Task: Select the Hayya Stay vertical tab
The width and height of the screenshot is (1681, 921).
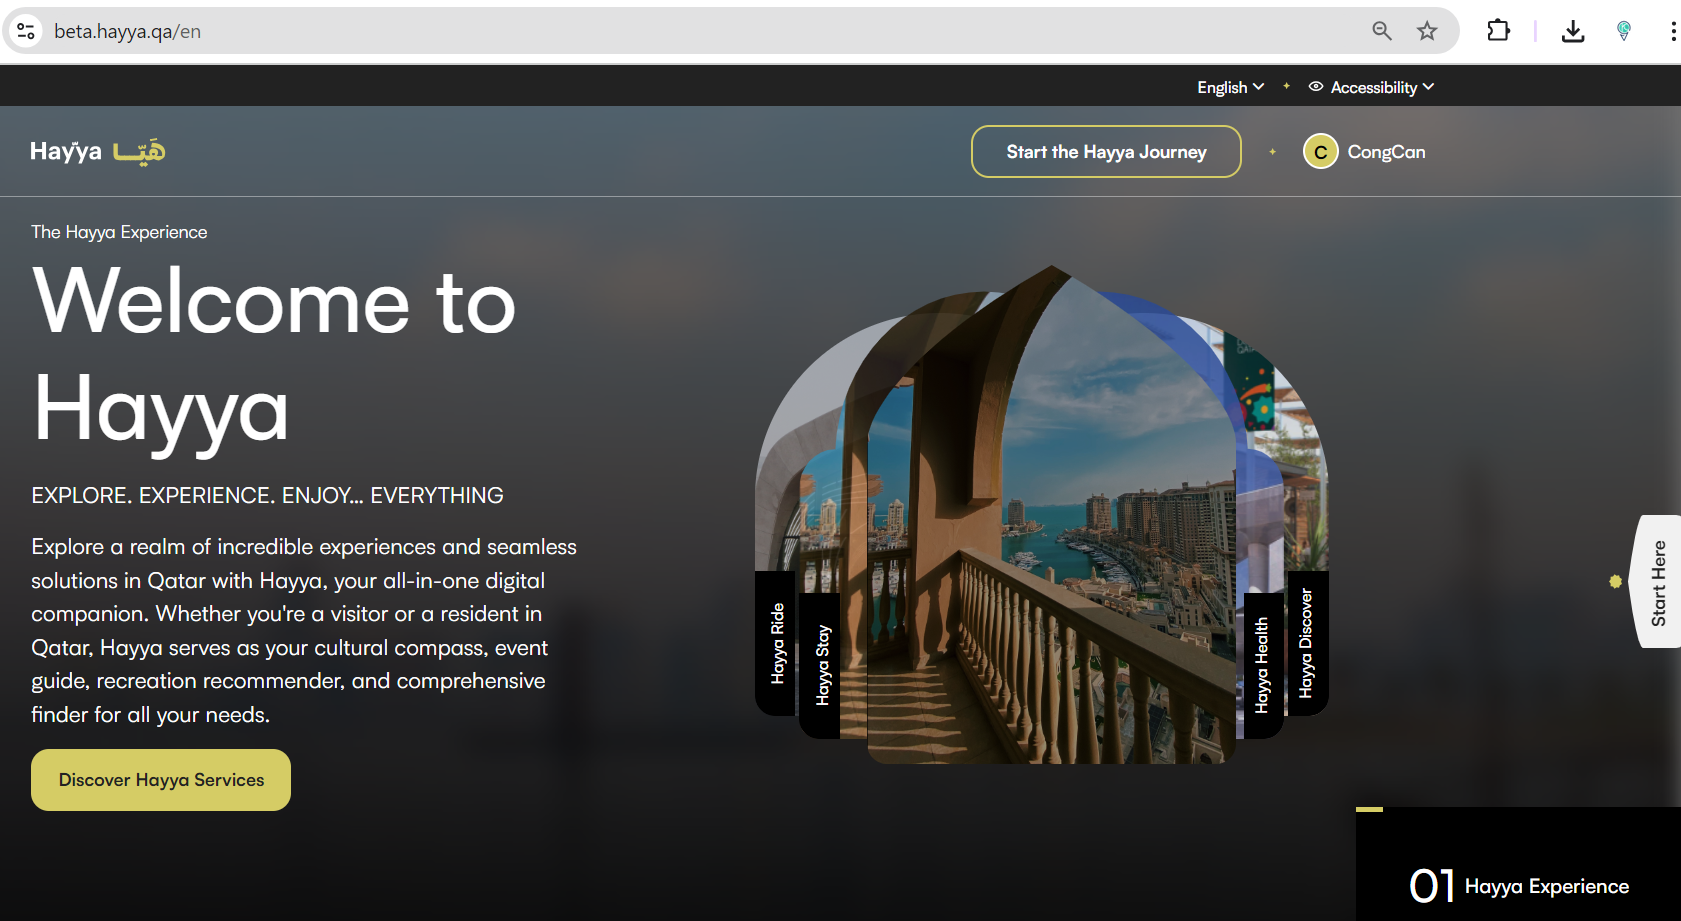Action: coord(821,665)
